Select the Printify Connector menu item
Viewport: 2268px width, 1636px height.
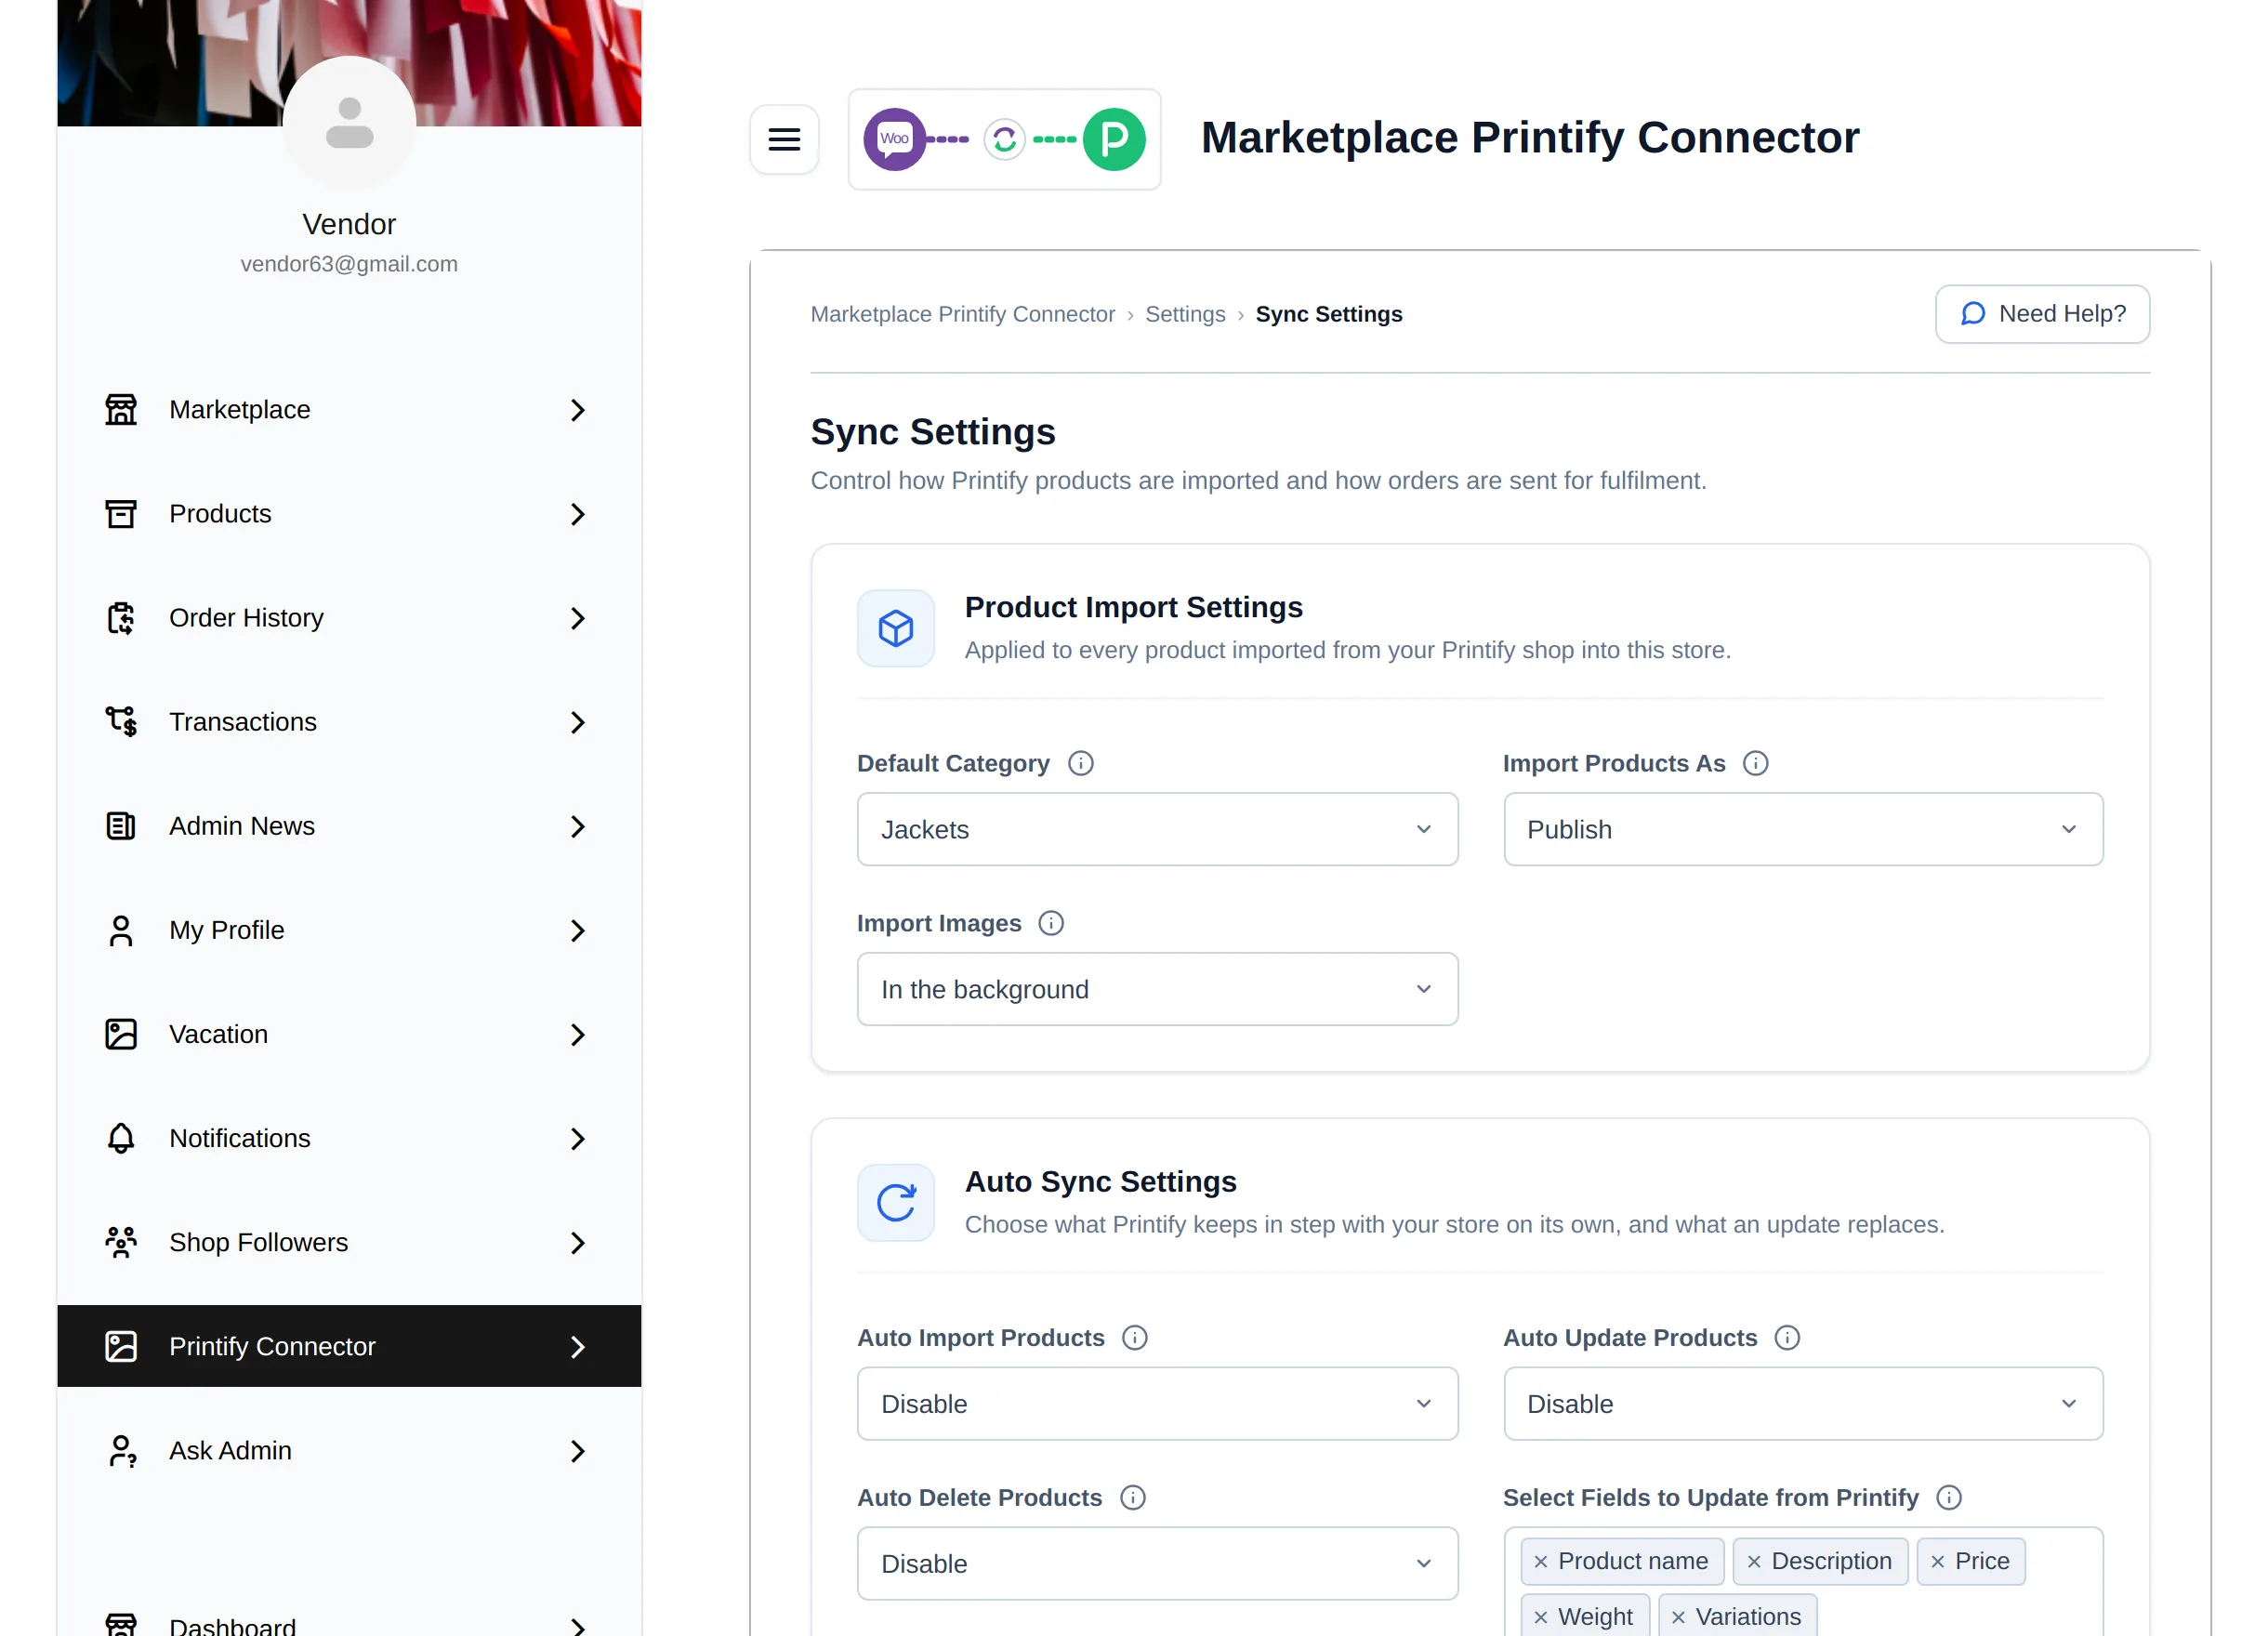pyautogui.click(x=349, y=1346)
